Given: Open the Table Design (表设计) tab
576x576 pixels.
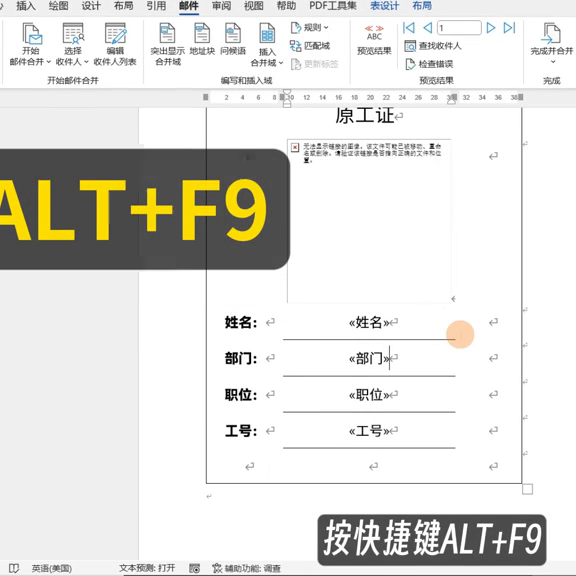Looking at the screenshot, I should pos(384,6).
